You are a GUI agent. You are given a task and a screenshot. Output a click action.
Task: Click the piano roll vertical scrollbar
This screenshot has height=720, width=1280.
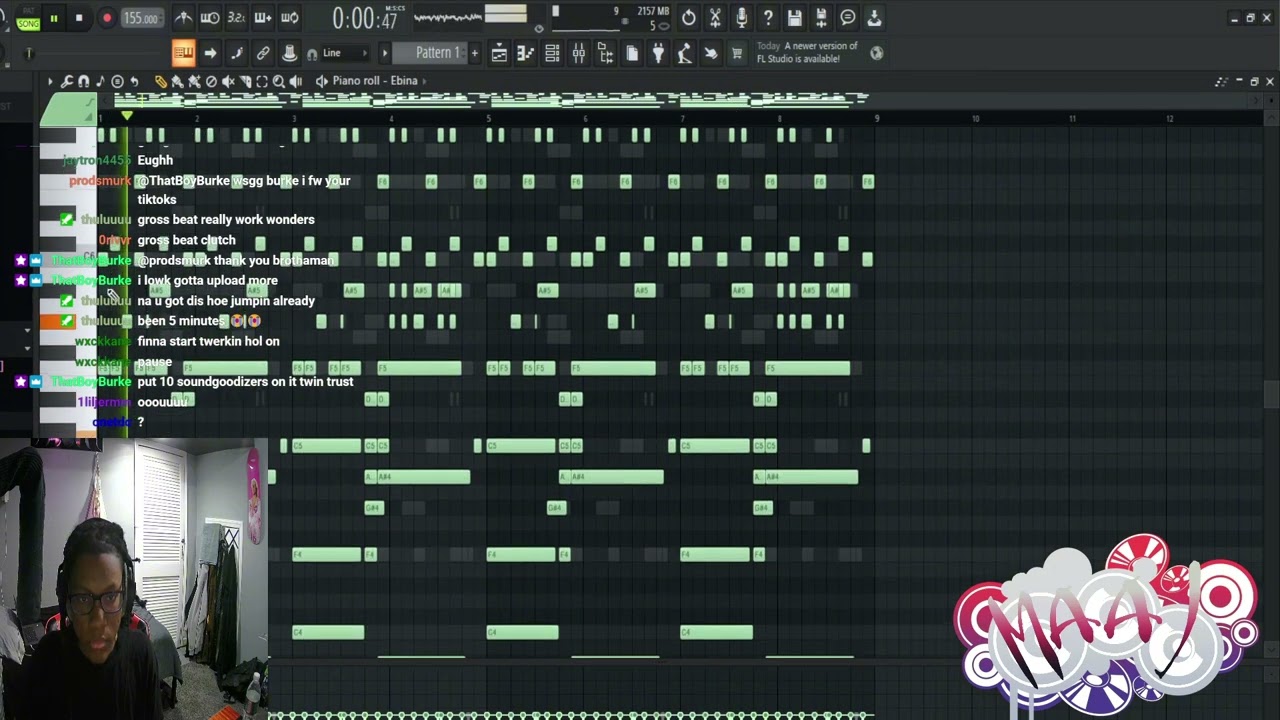tap(1270, 395)
